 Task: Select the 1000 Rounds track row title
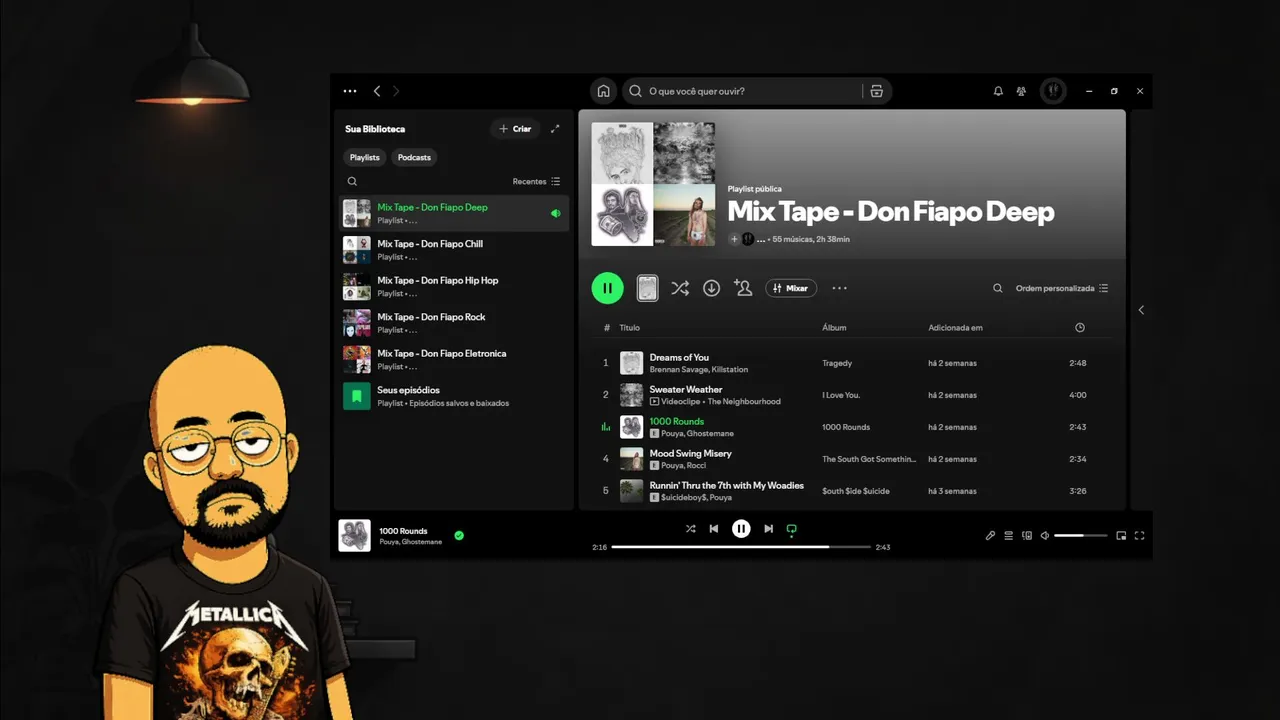(x=677, y=421)
